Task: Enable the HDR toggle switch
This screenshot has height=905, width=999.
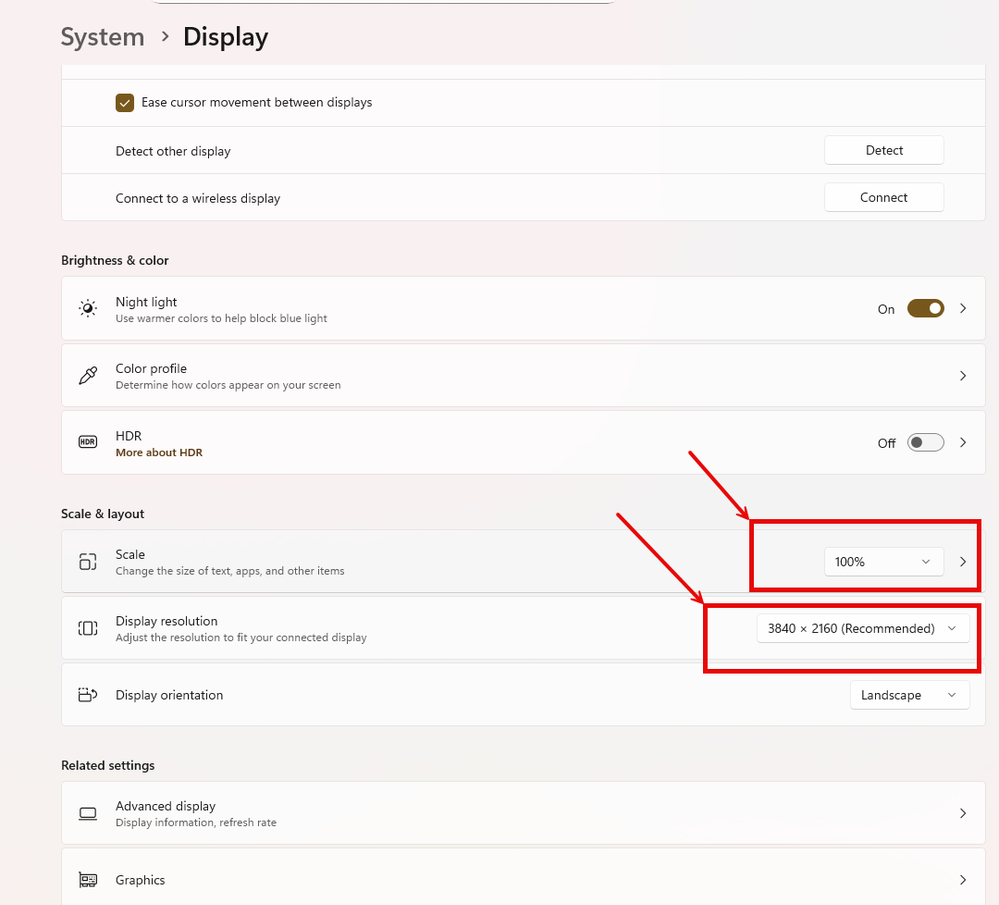Action: pyautogui.click(x=925, y=442)
